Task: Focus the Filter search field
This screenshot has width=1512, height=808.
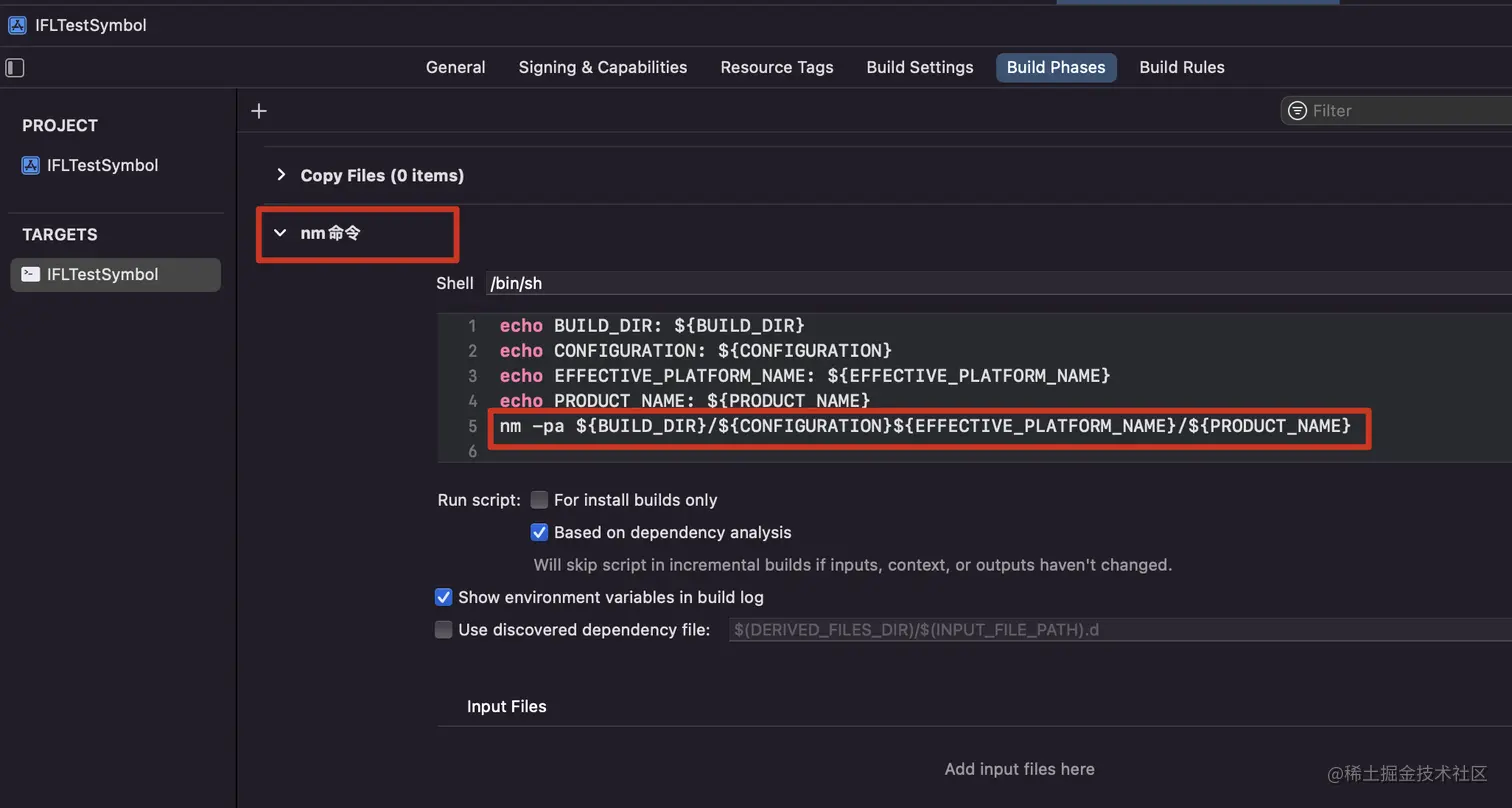Action: click(x=1396, y=110)
